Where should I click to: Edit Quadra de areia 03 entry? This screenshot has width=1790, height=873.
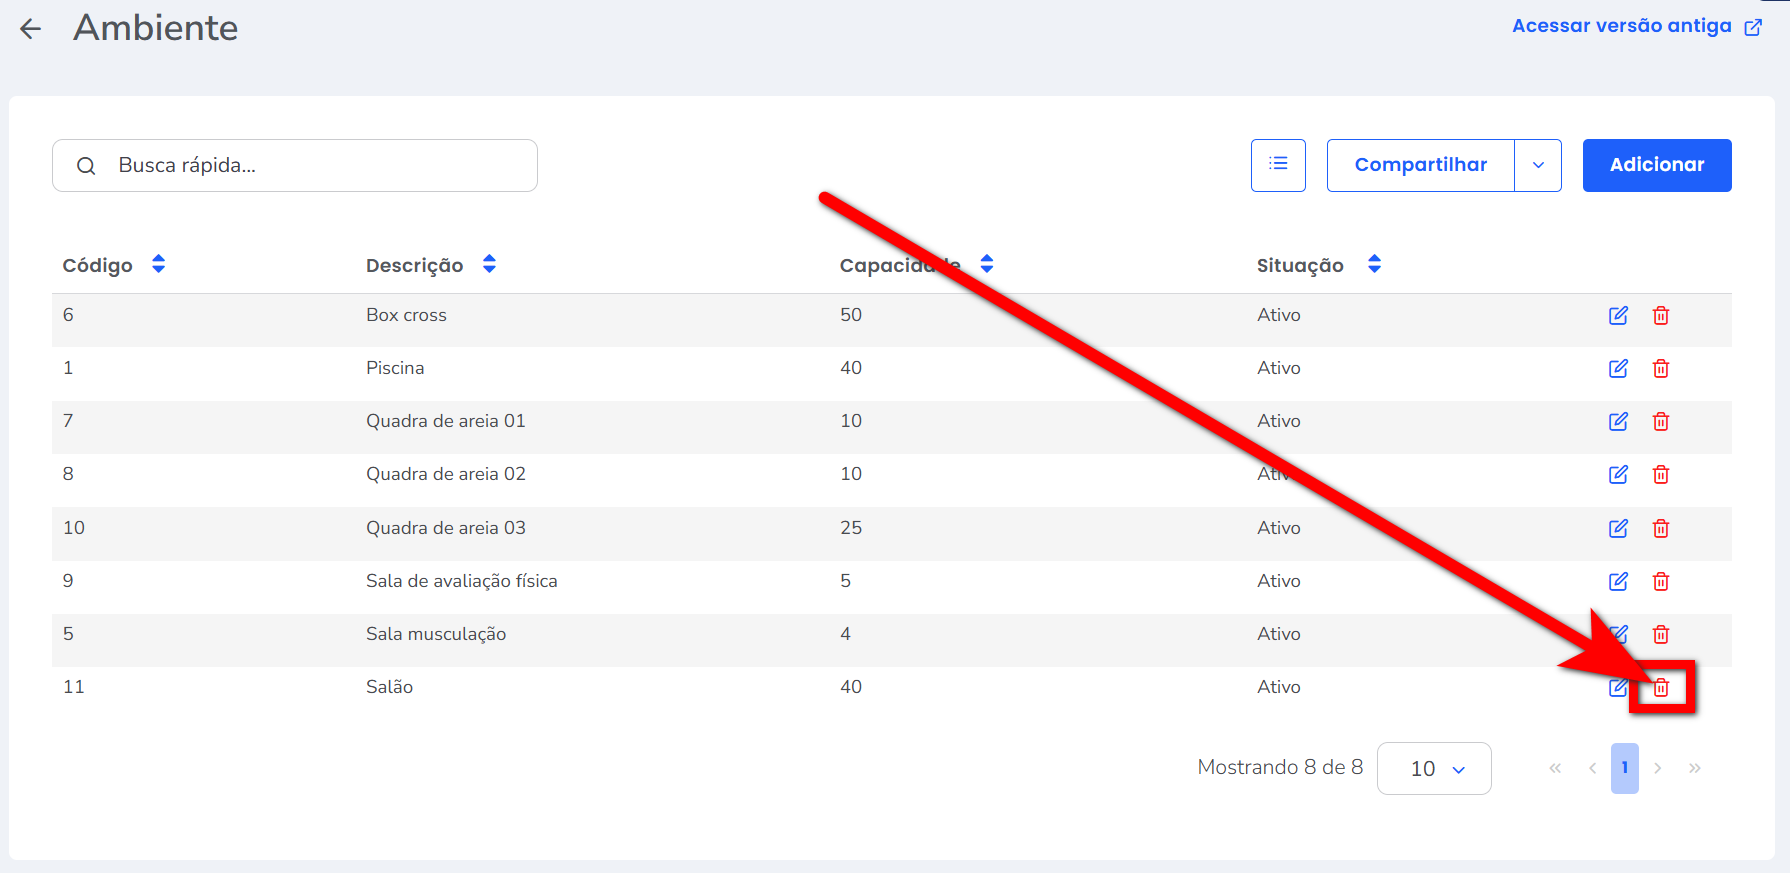tap(1618, 529)
